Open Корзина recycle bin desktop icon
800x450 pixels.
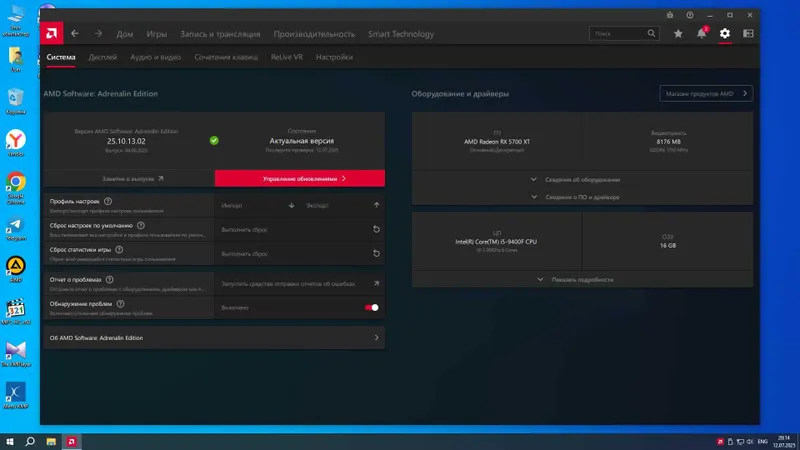point(16,101)
